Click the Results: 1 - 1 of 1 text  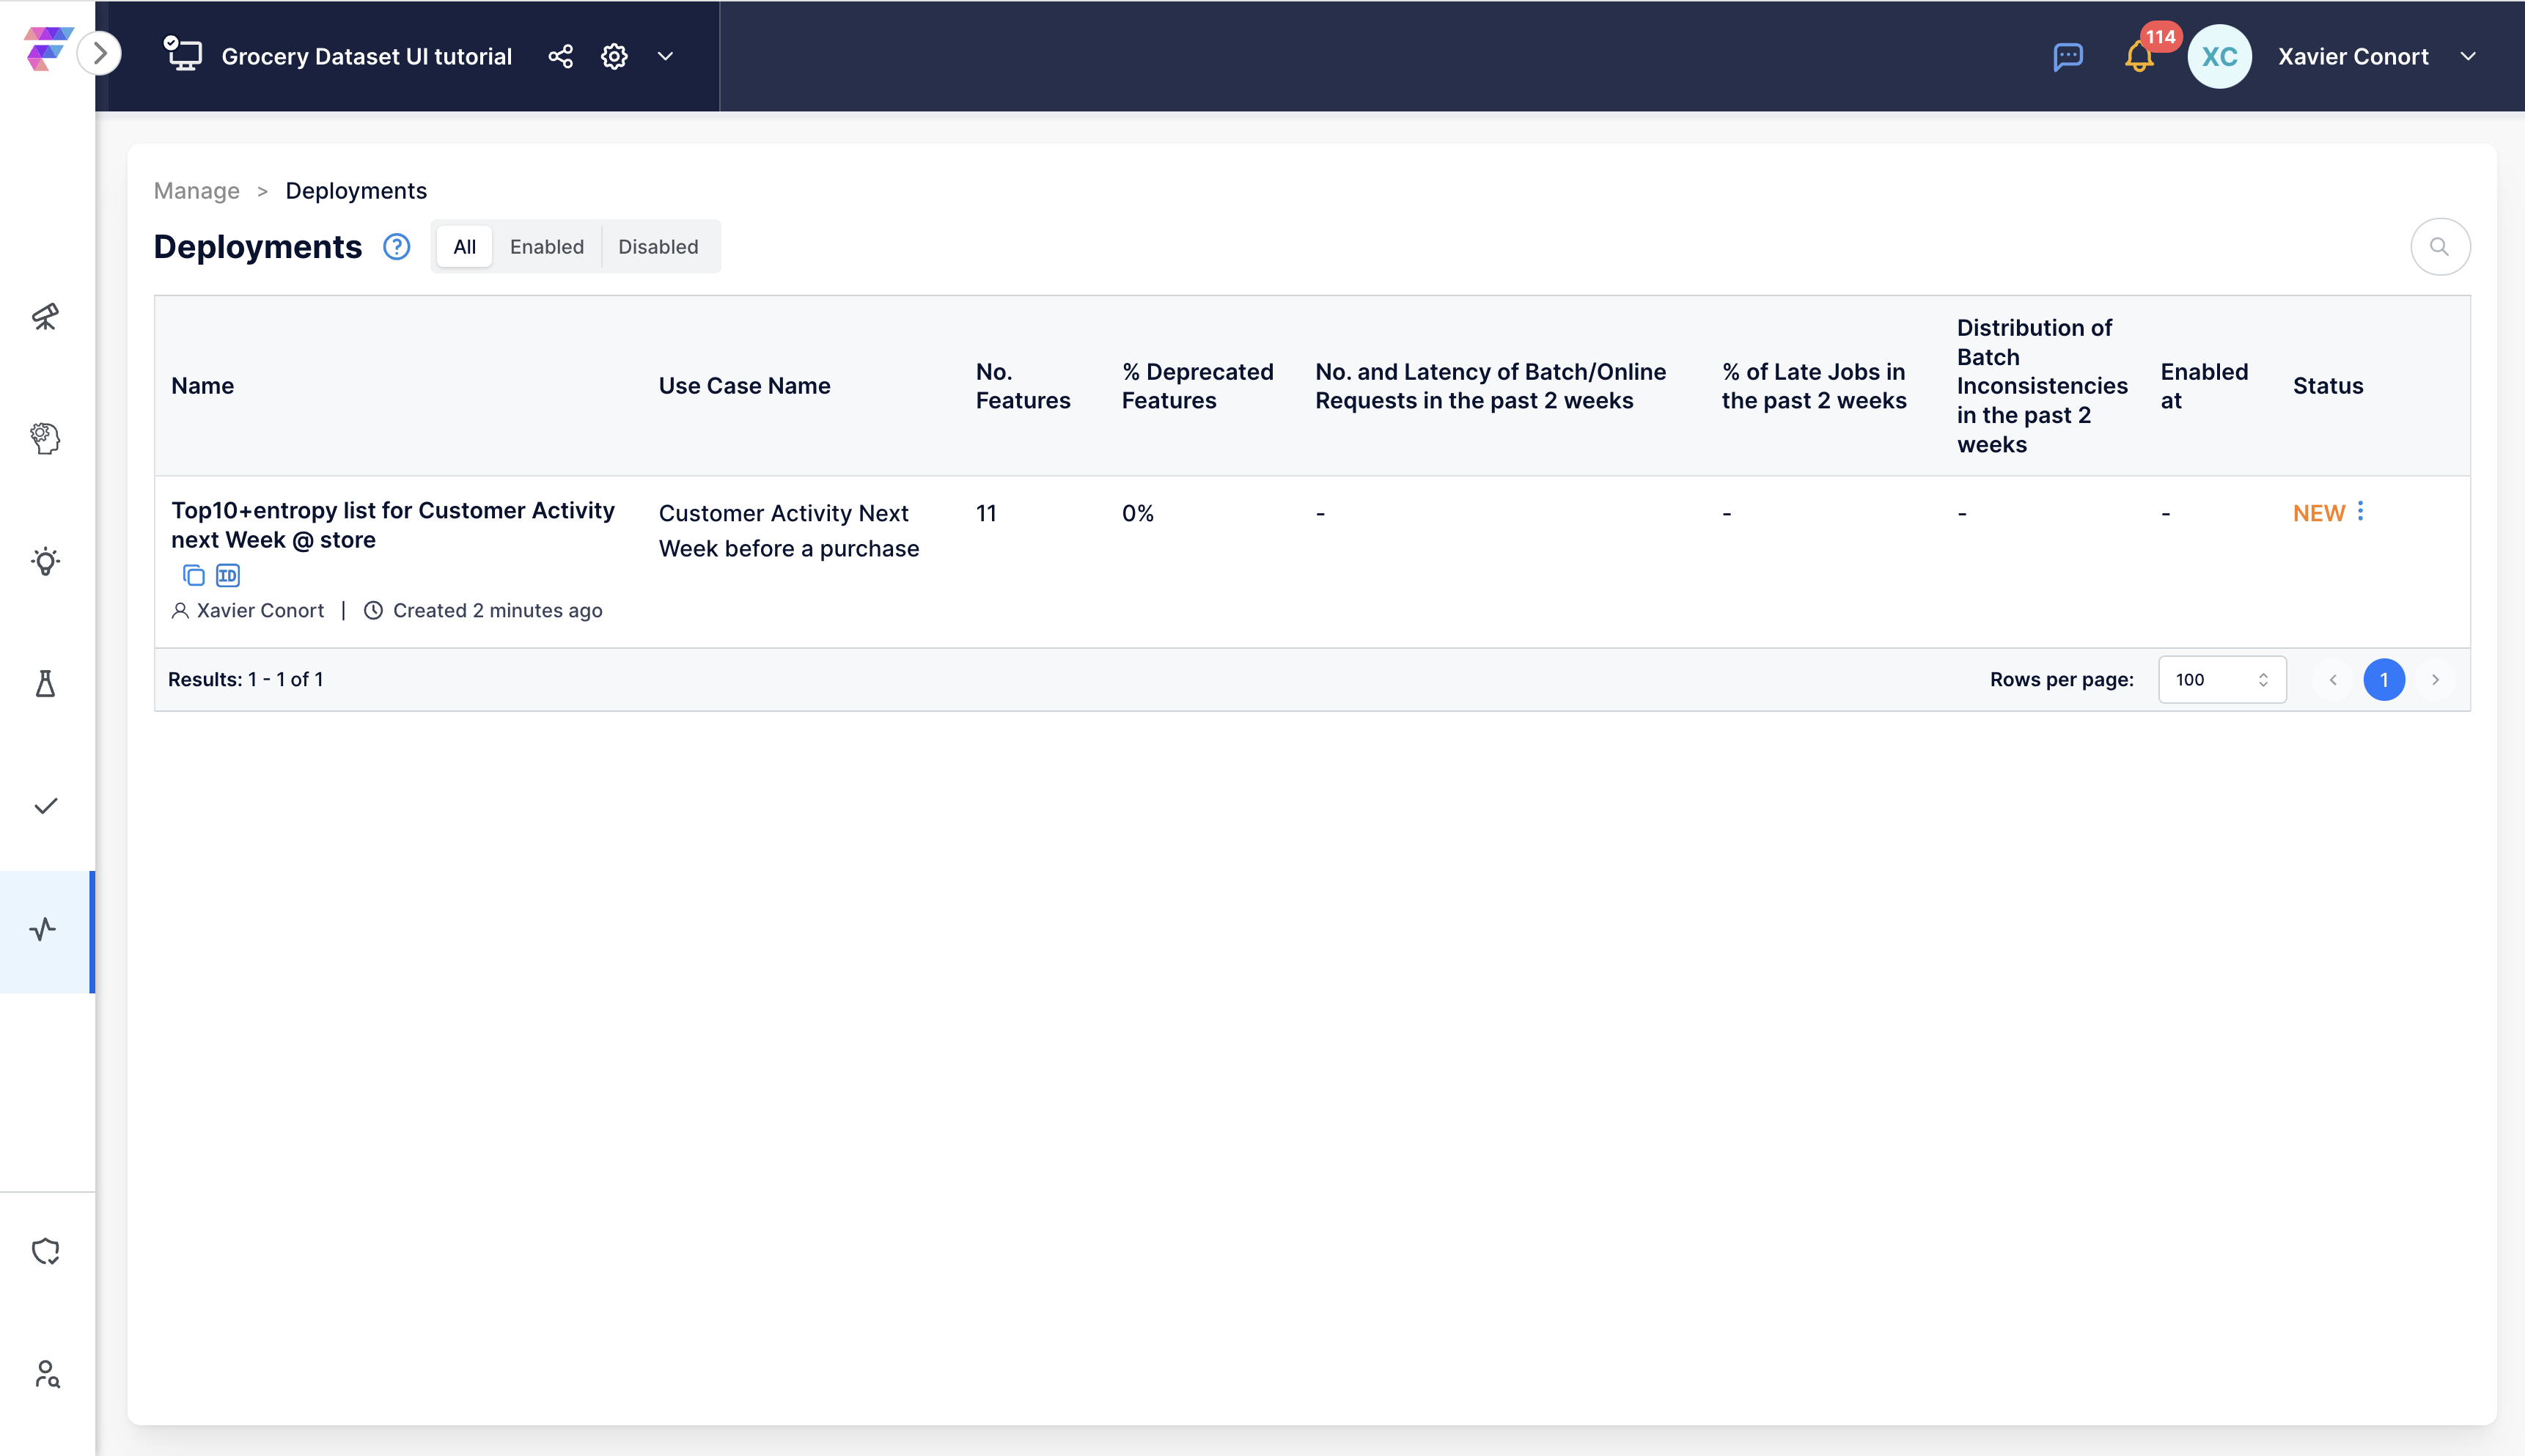click(245, 680)
